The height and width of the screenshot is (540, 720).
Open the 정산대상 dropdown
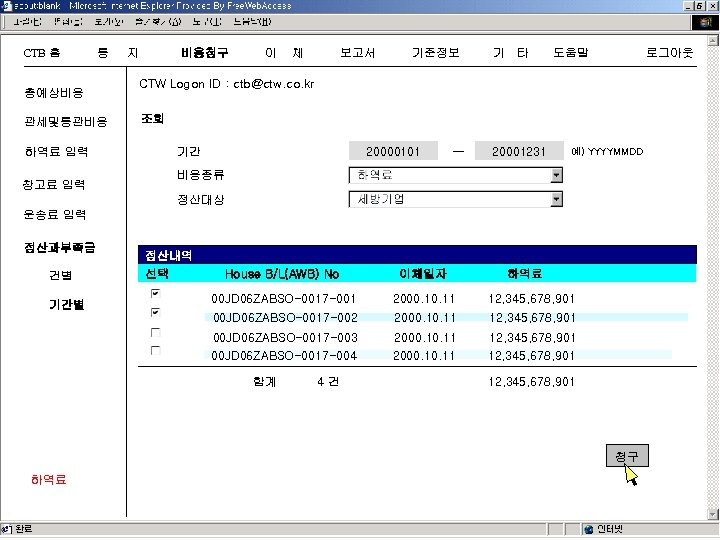[556, 199]
